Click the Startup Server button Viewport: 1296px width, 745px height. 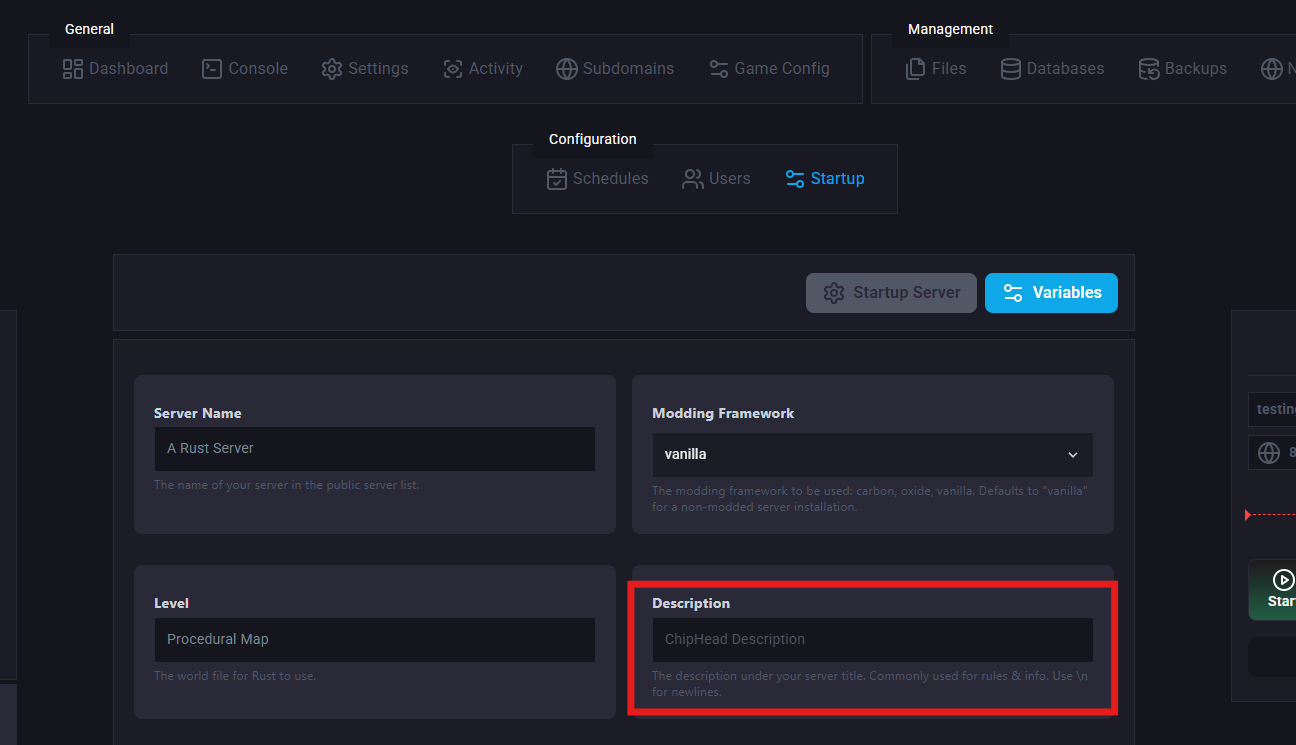pos(891,293)
